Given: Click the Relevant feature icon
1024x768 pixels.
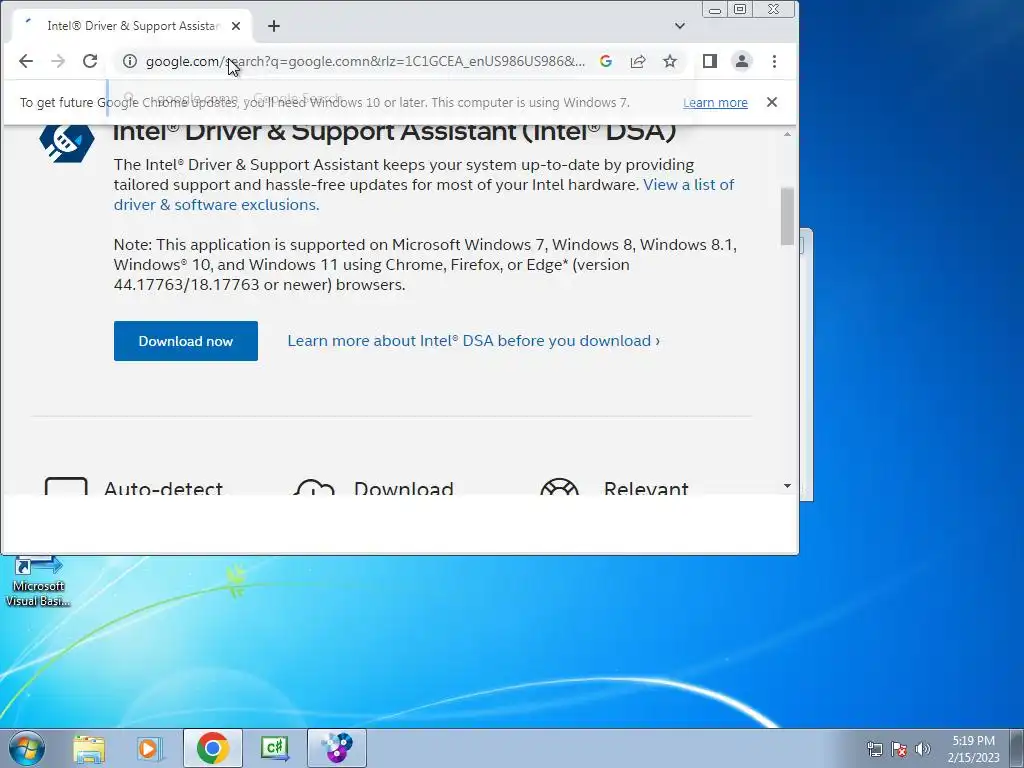Looking at the screenshot, I should pos(560,487).
